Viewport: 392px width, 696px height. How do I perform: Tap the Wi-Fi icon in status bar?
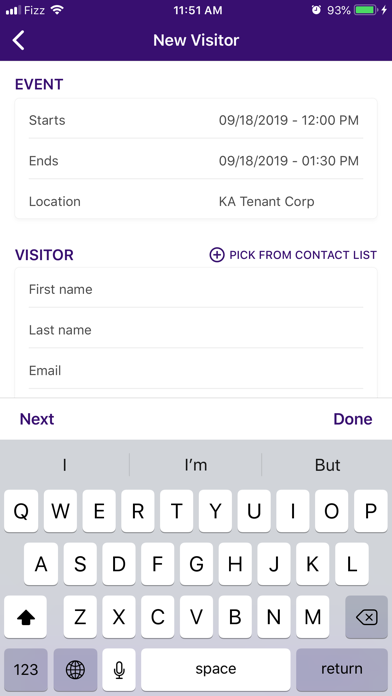57,10
